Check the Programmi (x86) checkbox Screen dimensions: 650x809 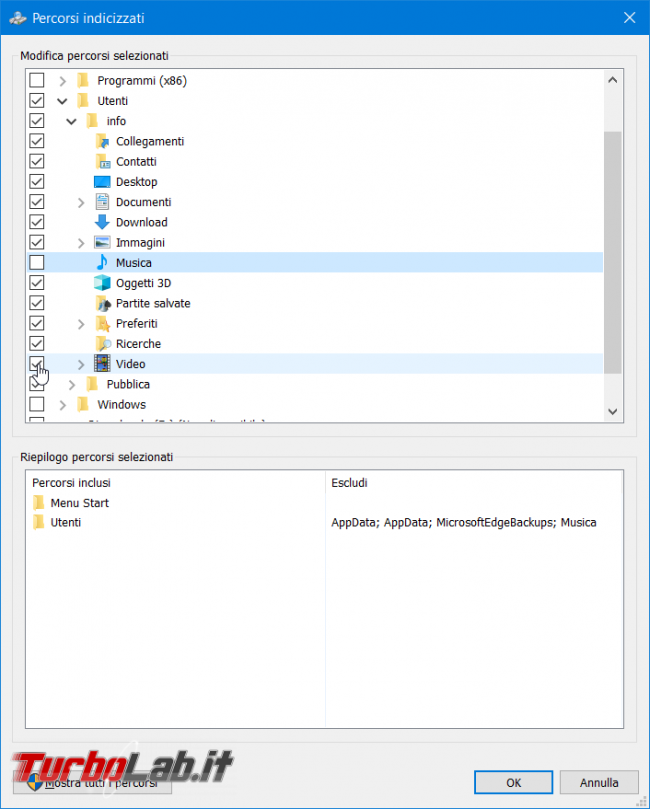click(37, 80)
